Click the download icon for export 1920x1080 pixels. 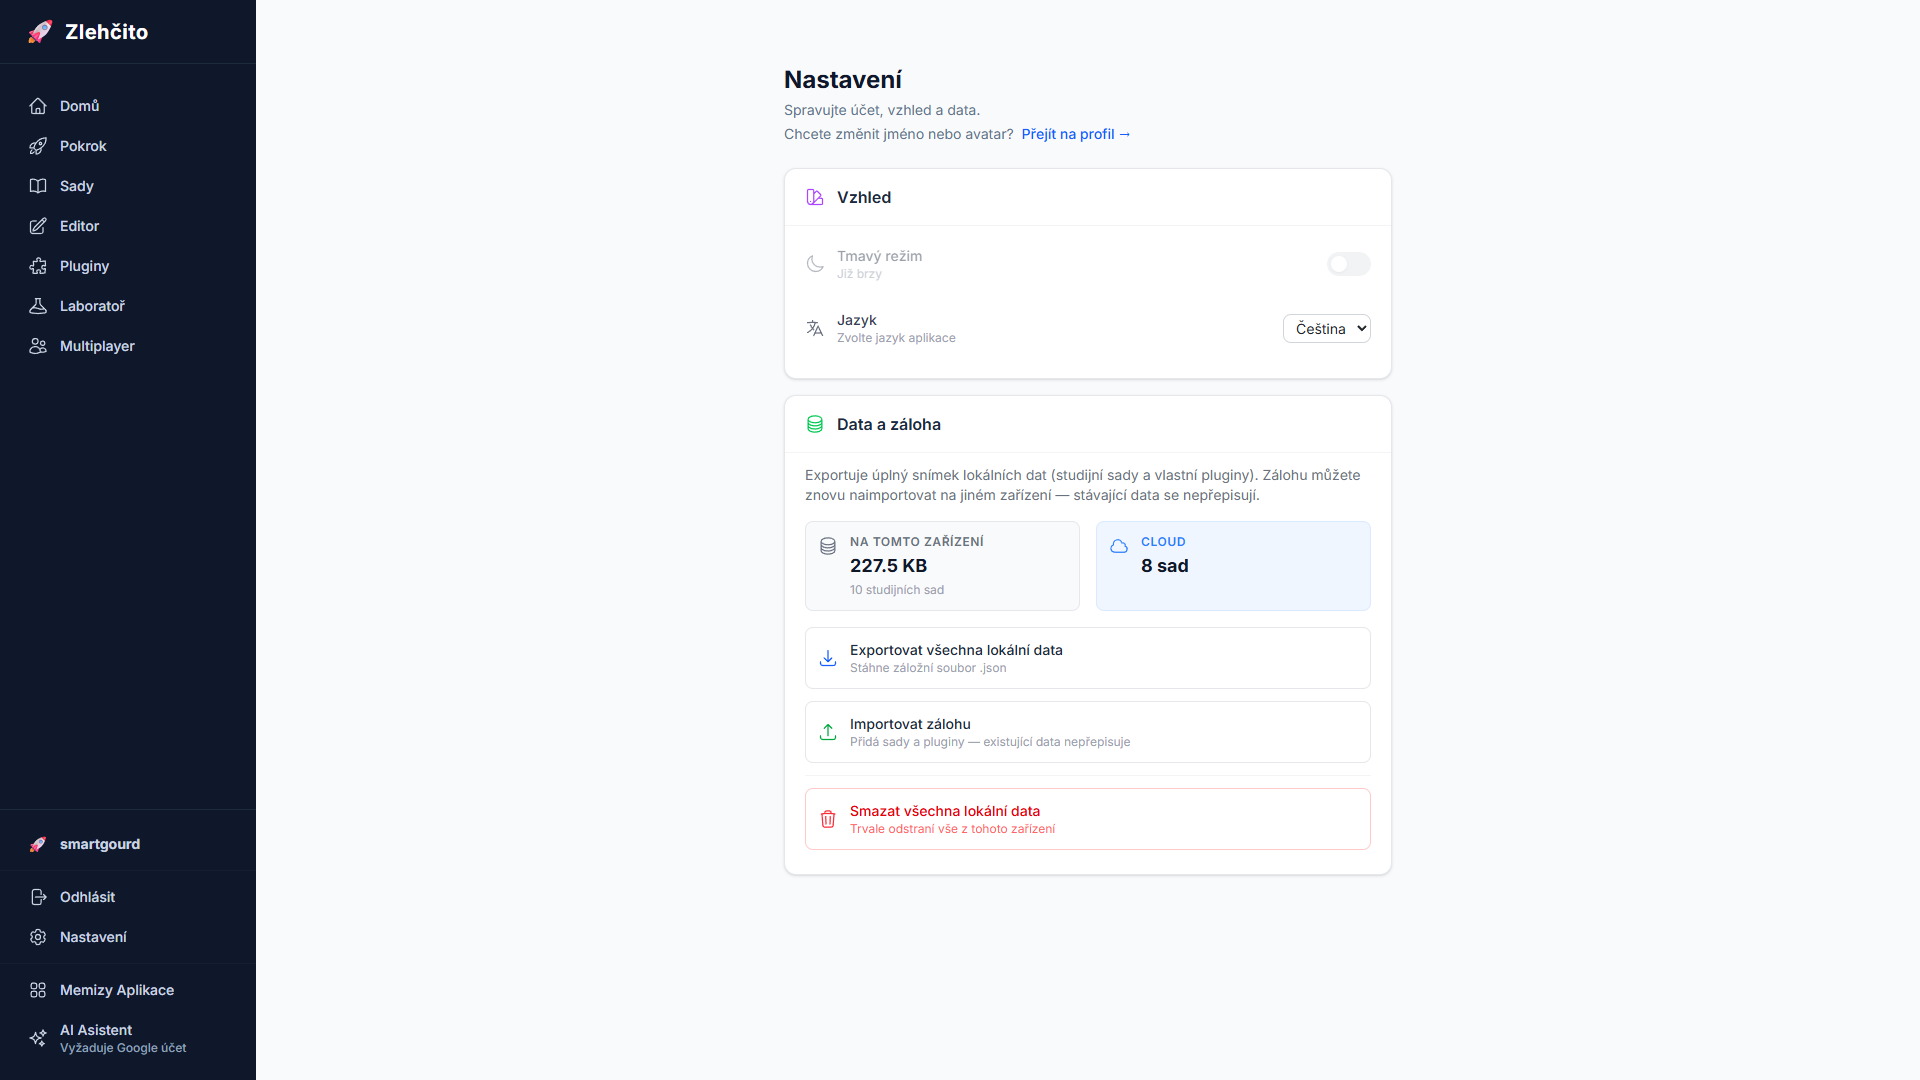coord(828,658)
